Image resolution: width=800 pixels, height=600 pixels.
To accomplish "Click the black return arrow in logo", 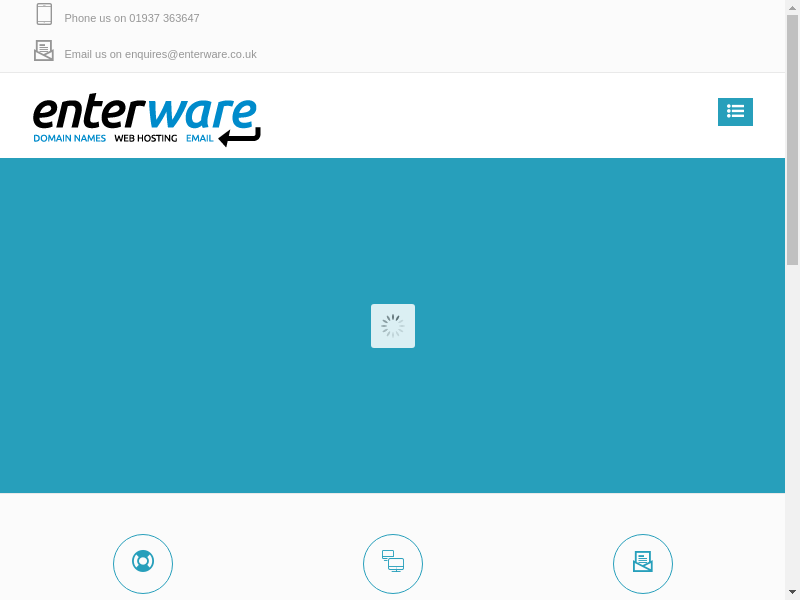I will point(240,137).
